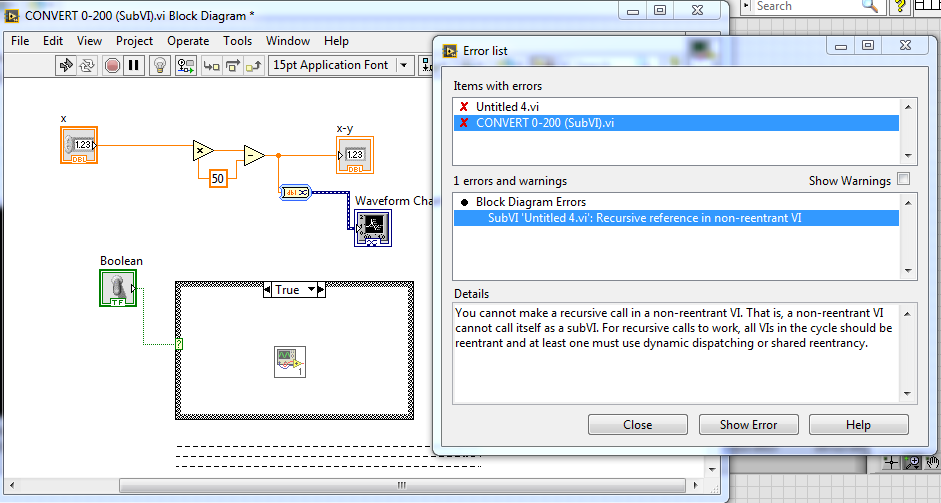Select the x numeric control terminal
Screen dimensions: 941x503
(79, 145)
